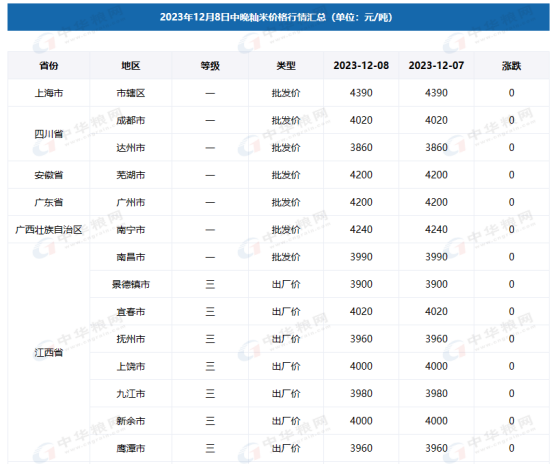Image resolution: width=554 pixels, height=465 pixels.
Task: Click the 等级 column header
Action: (210, 65)
